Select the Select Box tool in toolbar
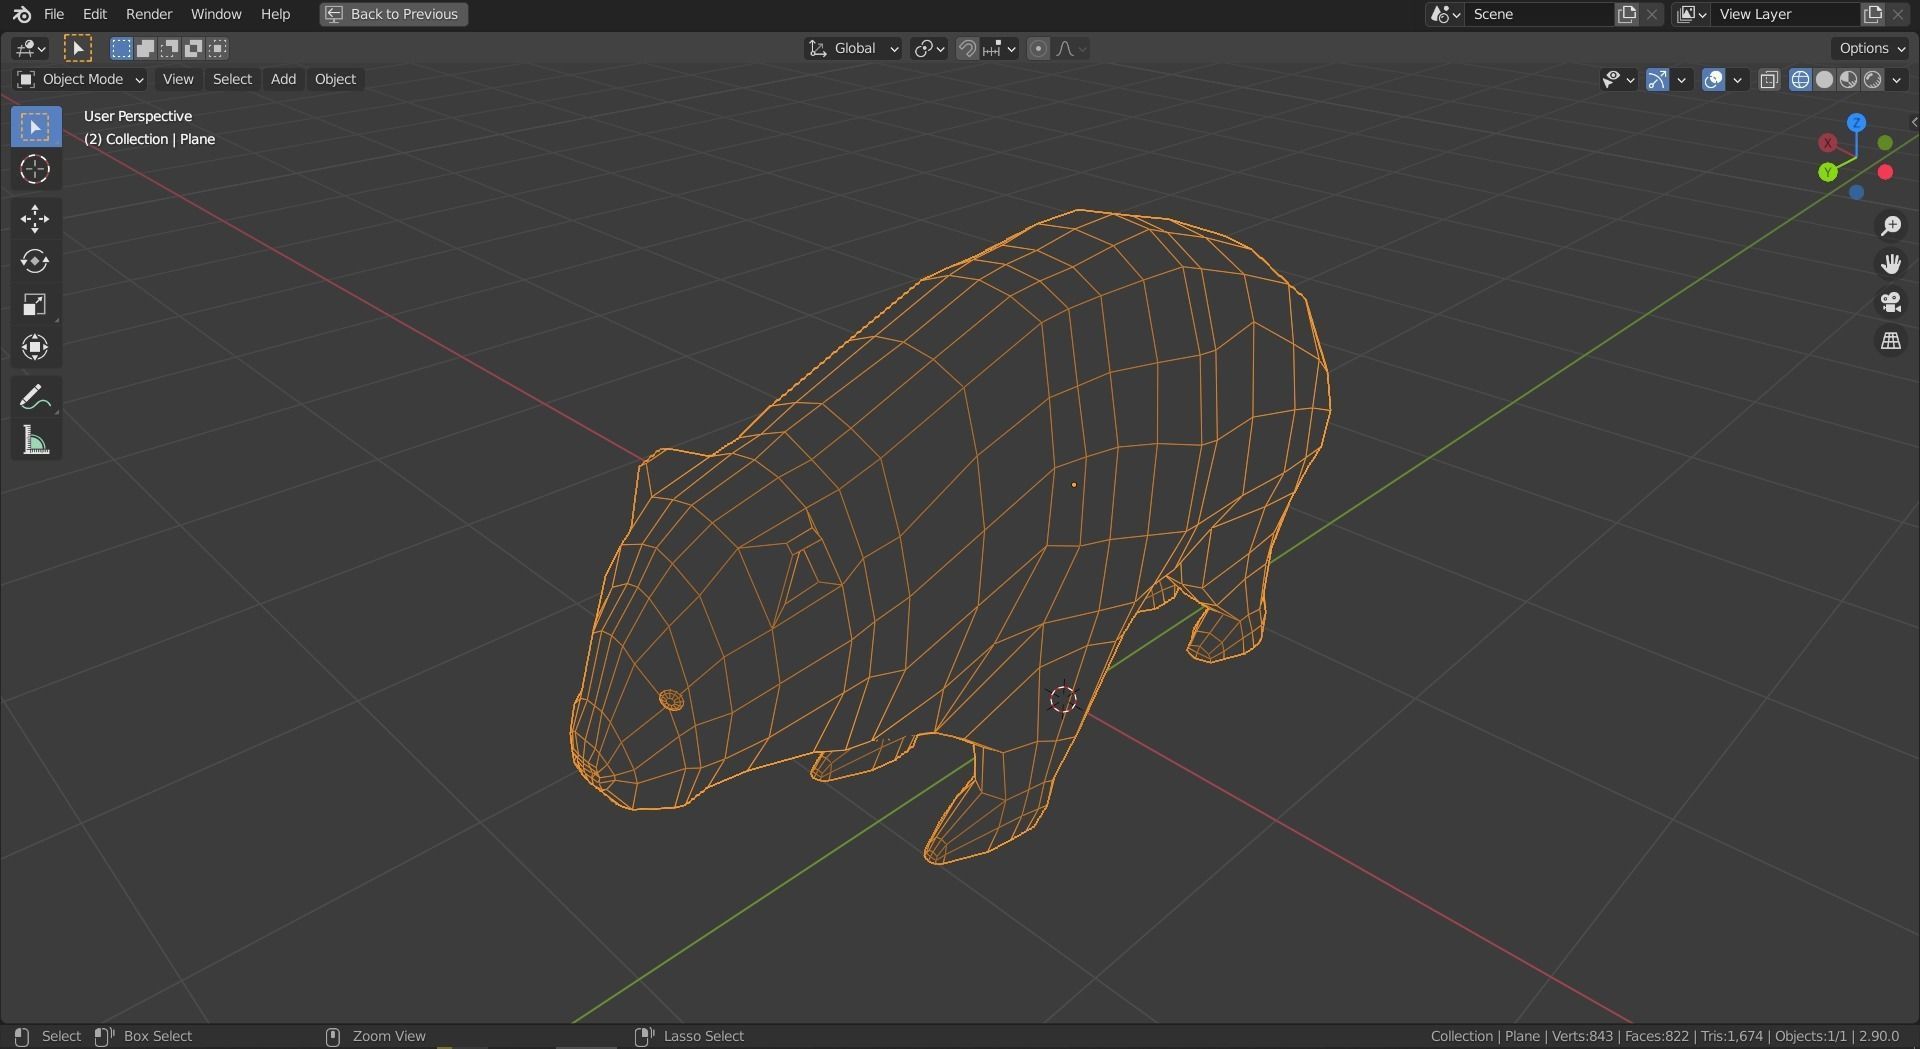1920x1049 pixels. 35,127
